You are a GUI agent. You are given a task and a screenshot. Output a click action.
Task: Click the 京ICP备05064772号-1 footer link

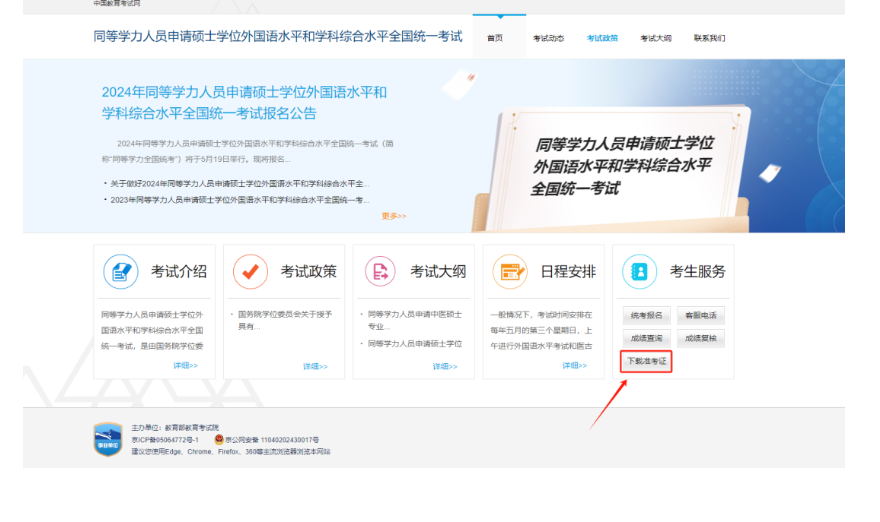[x=165, y=440]
